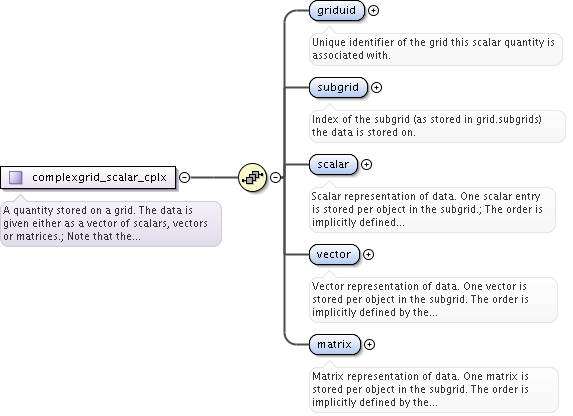Expand the matrix element plus icon
The image size is (573, 416).
pos(369,344)
